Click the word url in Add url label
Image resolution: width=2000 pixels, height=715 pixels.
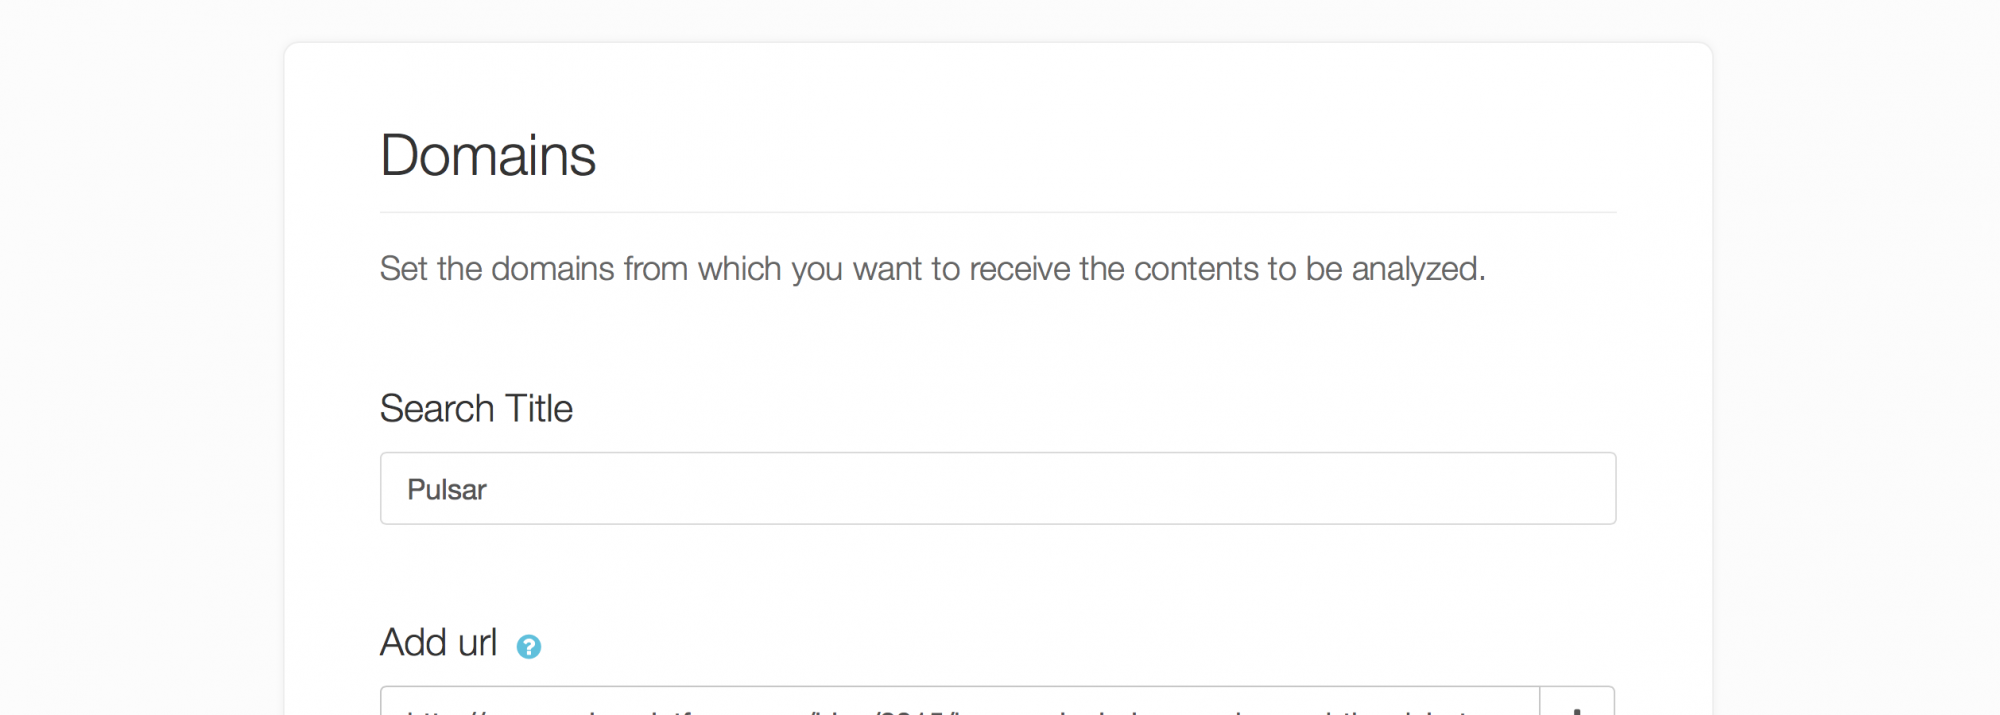[x=476, y=643]
